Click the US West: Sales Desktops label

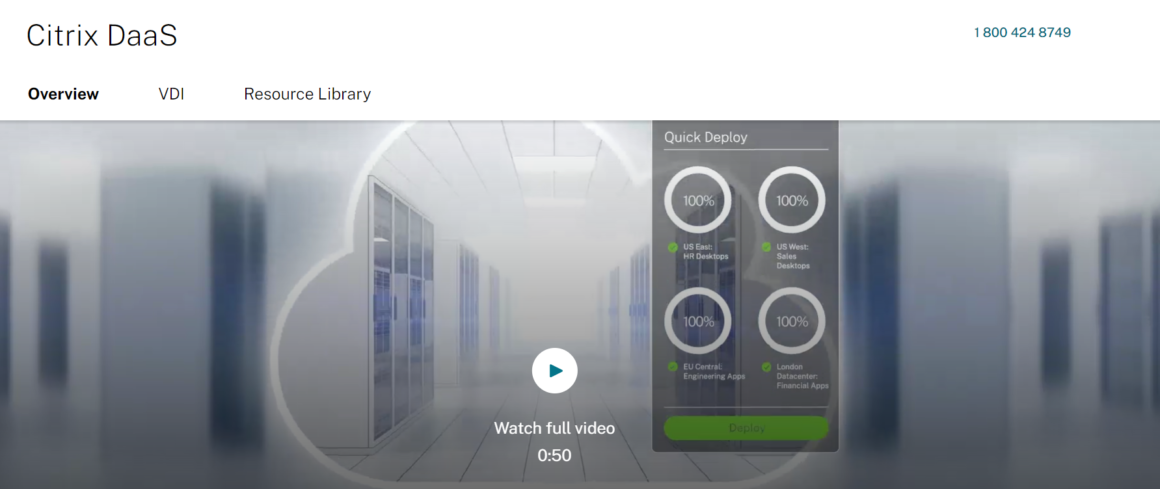tap(793, 256)
